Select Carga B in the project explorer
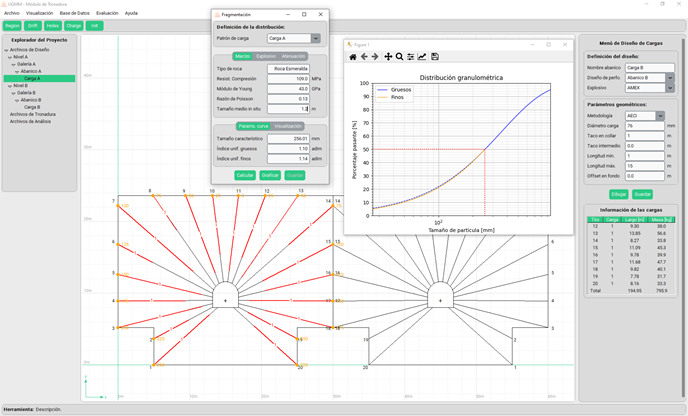The height and width of the screenshot is (416, 688). [32, 106]
